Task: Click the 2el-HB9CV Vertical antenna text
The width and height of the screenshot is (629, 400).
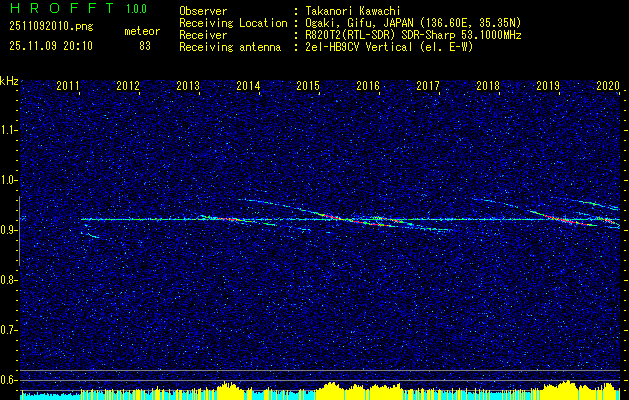Action: point(389,47)
